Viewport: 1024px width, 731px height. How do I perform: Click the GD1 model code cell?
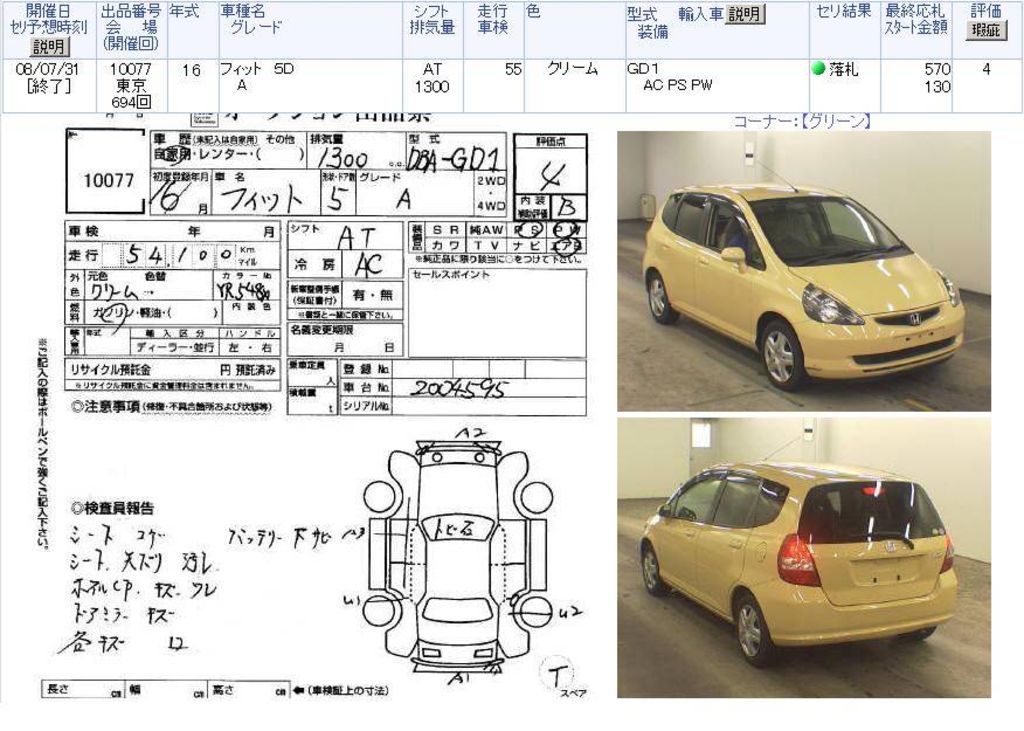pyautogui.click(x=642, y=69)
